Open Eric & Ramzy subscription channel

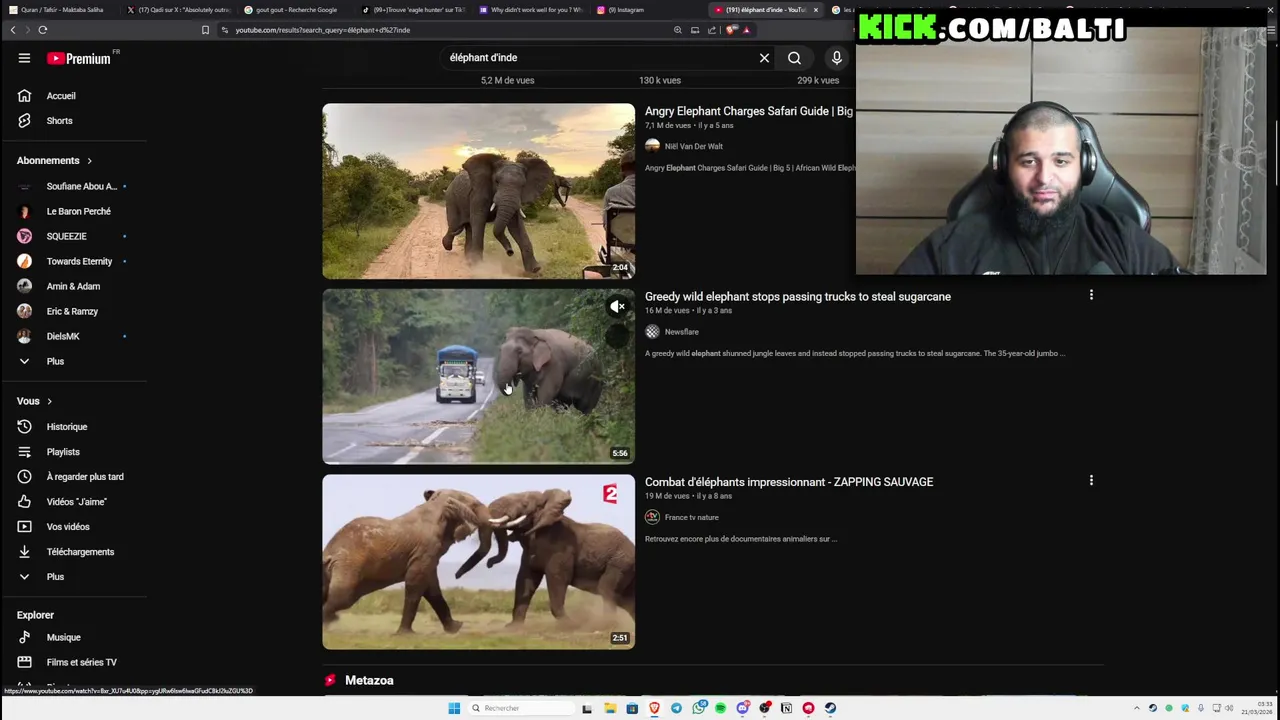tap(72, 311)
